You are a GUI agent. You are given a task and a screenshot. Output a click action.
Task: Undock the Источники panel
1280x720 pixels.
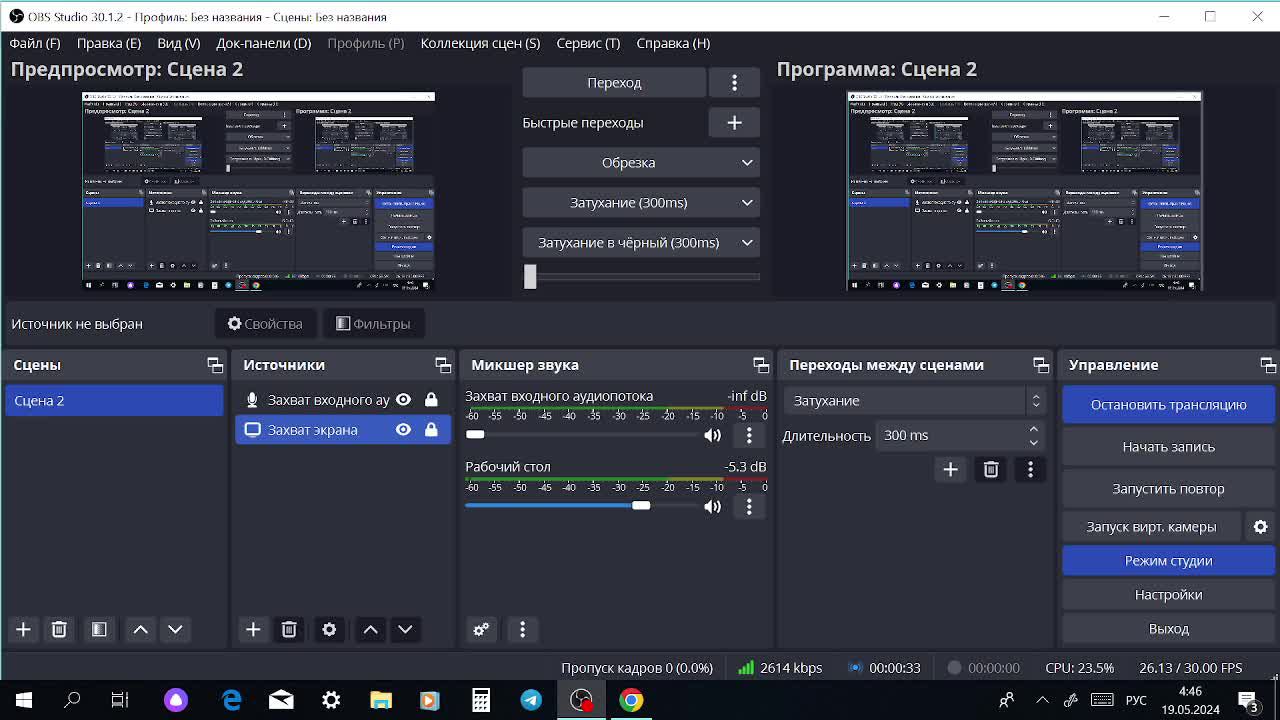pos(443,365)
